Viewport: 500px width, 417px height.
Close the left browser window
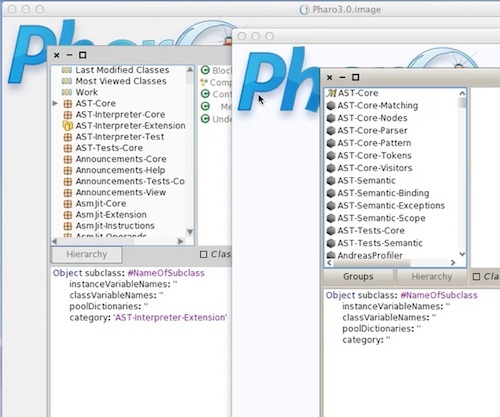(x=57, y=55)
